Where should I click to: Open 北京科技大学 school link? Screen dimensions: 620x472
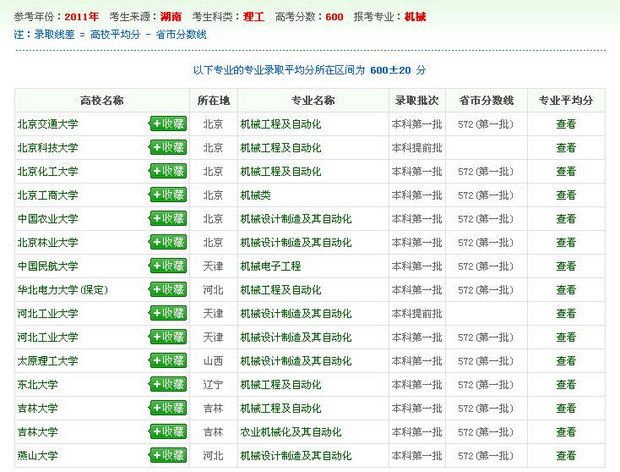(x=48, y=148)
